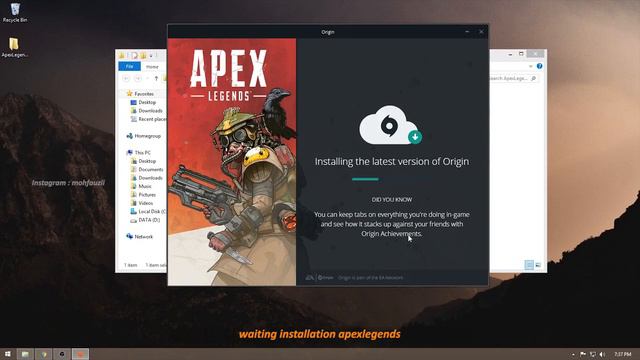Open Local Disk (C:) drive
Viewport: 640px width, 360px height.
pyautogui.click(x=148, y=211)
